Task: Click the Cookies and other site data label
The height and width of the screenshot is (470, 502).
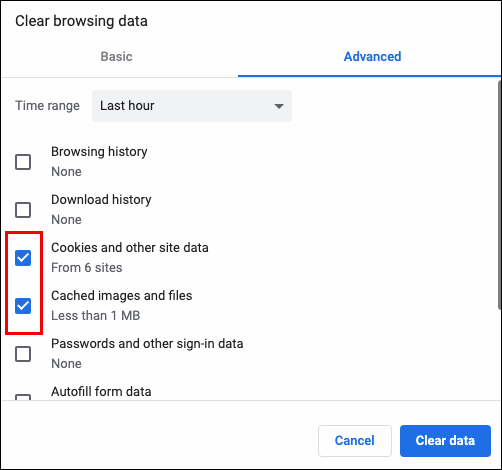Action: click(x=130, y=248)
